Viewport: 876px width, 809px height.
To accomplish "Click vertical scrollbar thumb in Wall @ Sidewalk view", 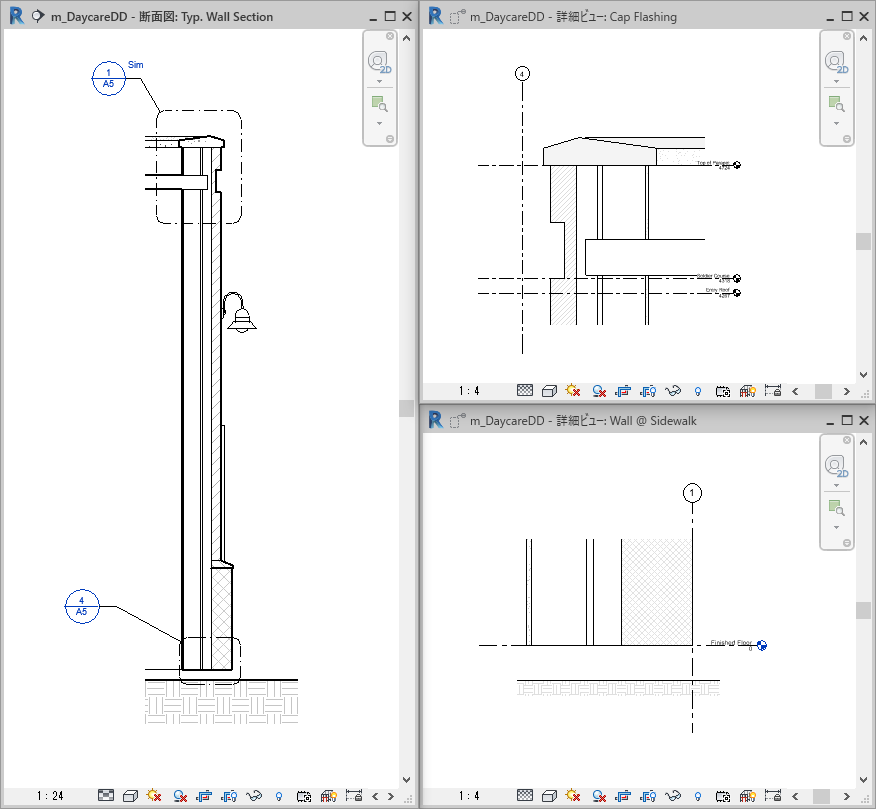I will tap(863, 610).
